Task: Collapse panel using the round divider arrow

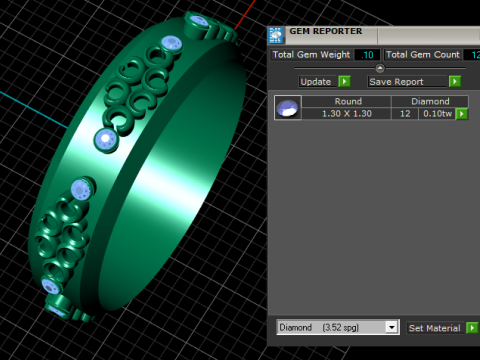Action: 380,68
